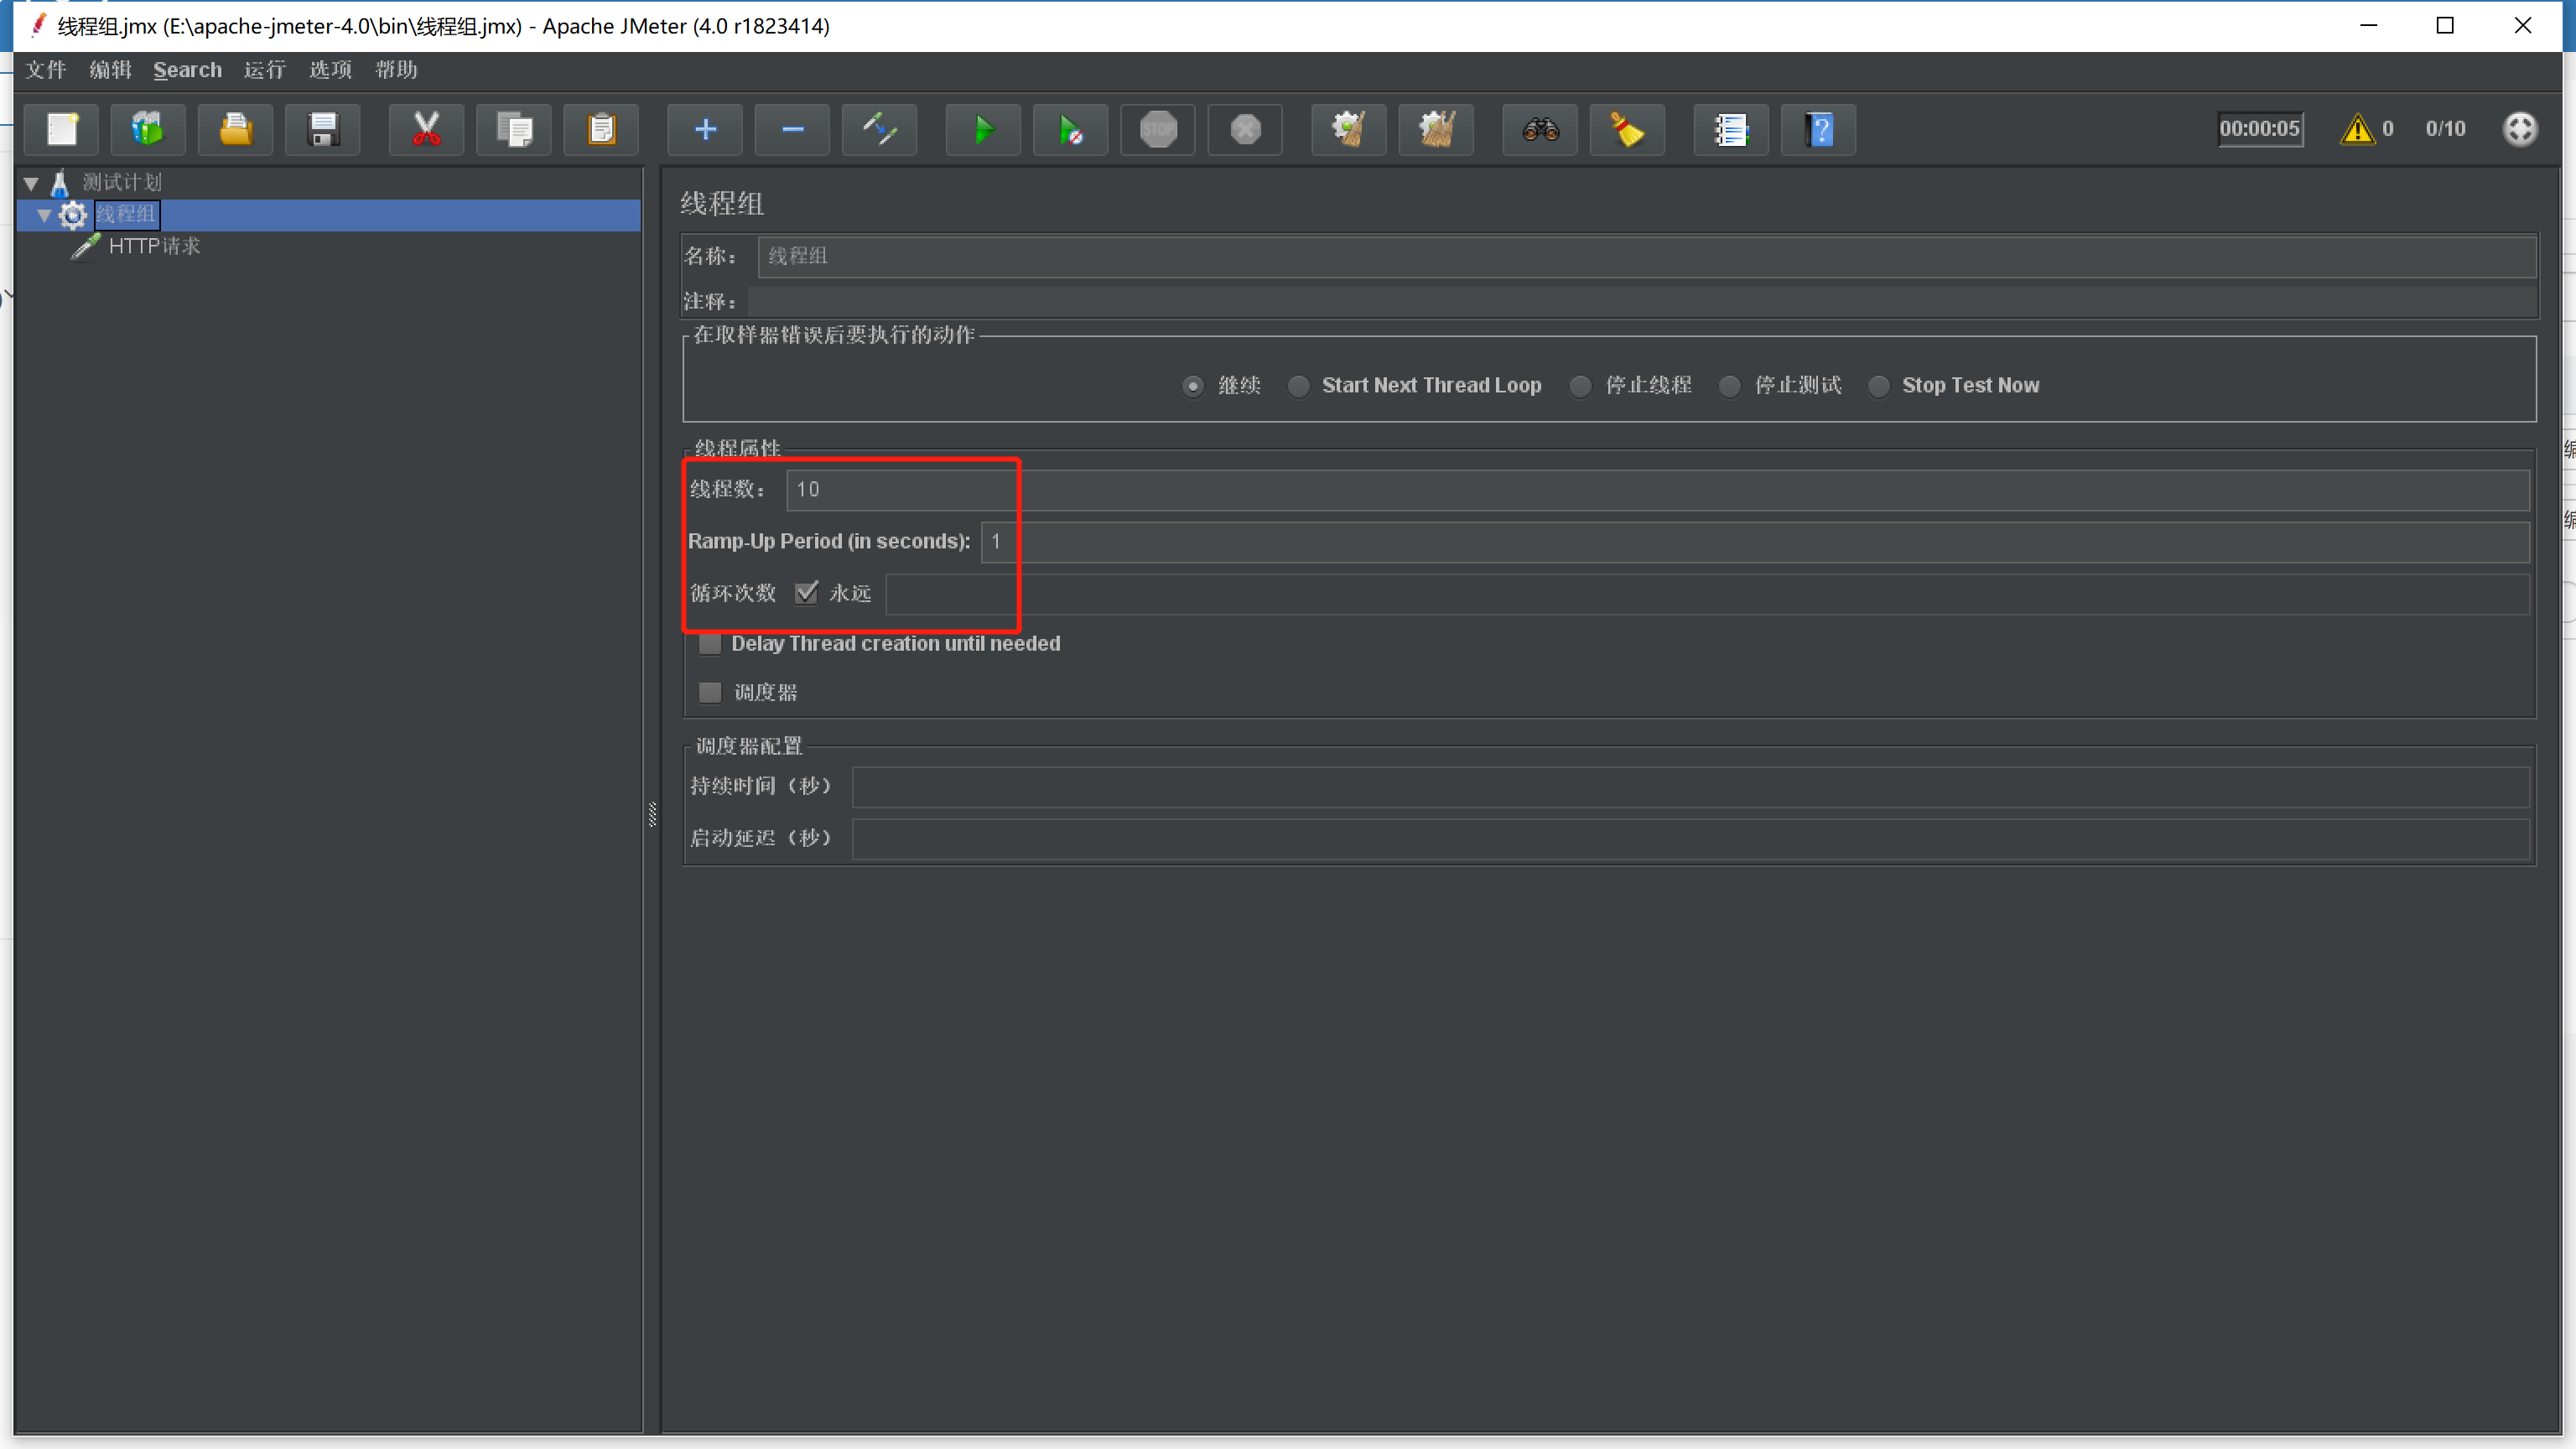The image size is (2576, 1449).
Task: Click the 注释 comment field
Action: click(1642, 301)
